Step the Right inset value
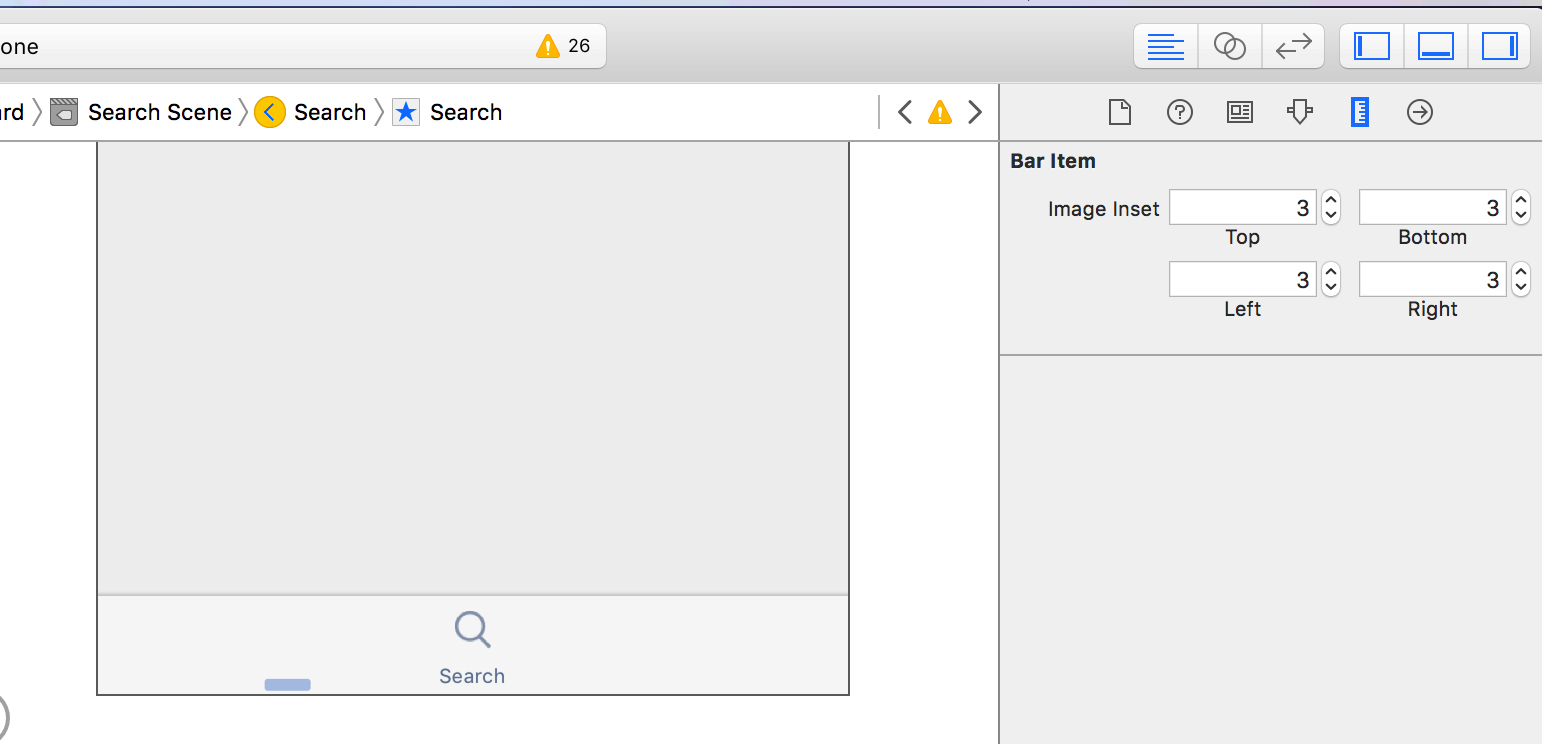The image size is (1542, 744). coord(1521,279)
